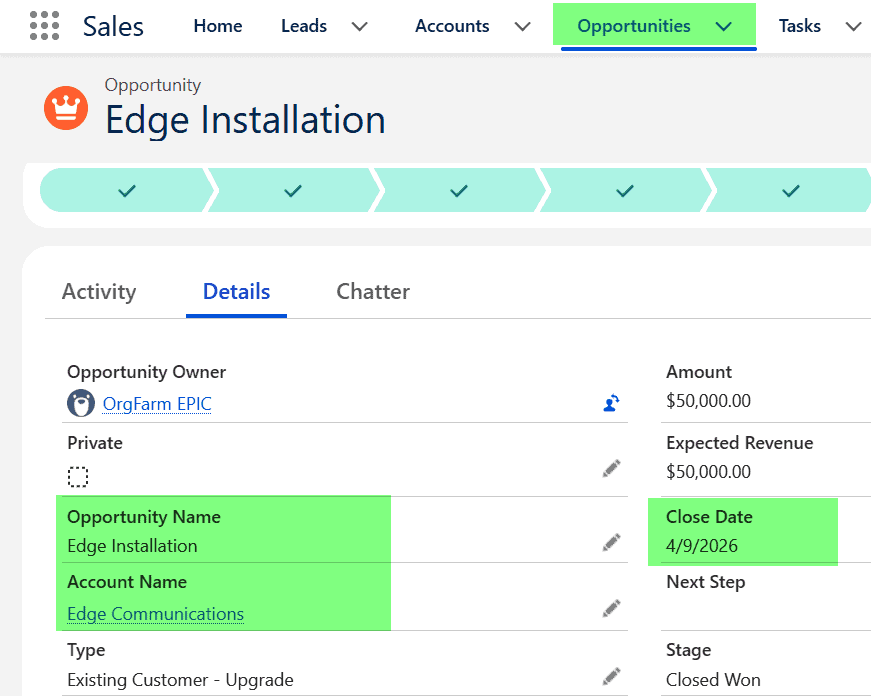Select the fifth completed path stage

790,191
